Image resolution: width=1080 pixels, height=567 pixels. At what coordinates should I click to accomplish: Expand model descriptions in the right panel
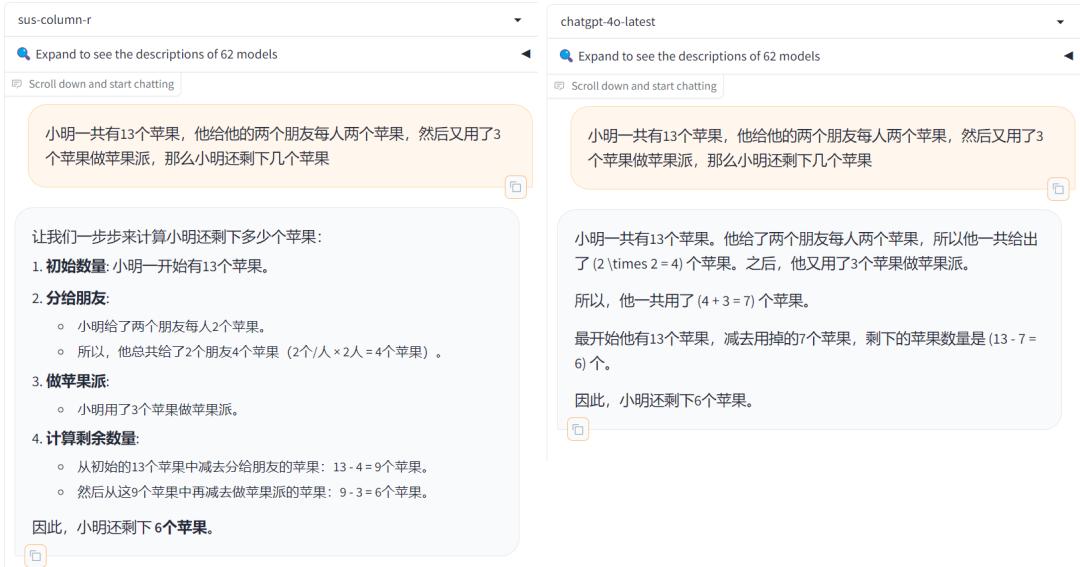698,56
